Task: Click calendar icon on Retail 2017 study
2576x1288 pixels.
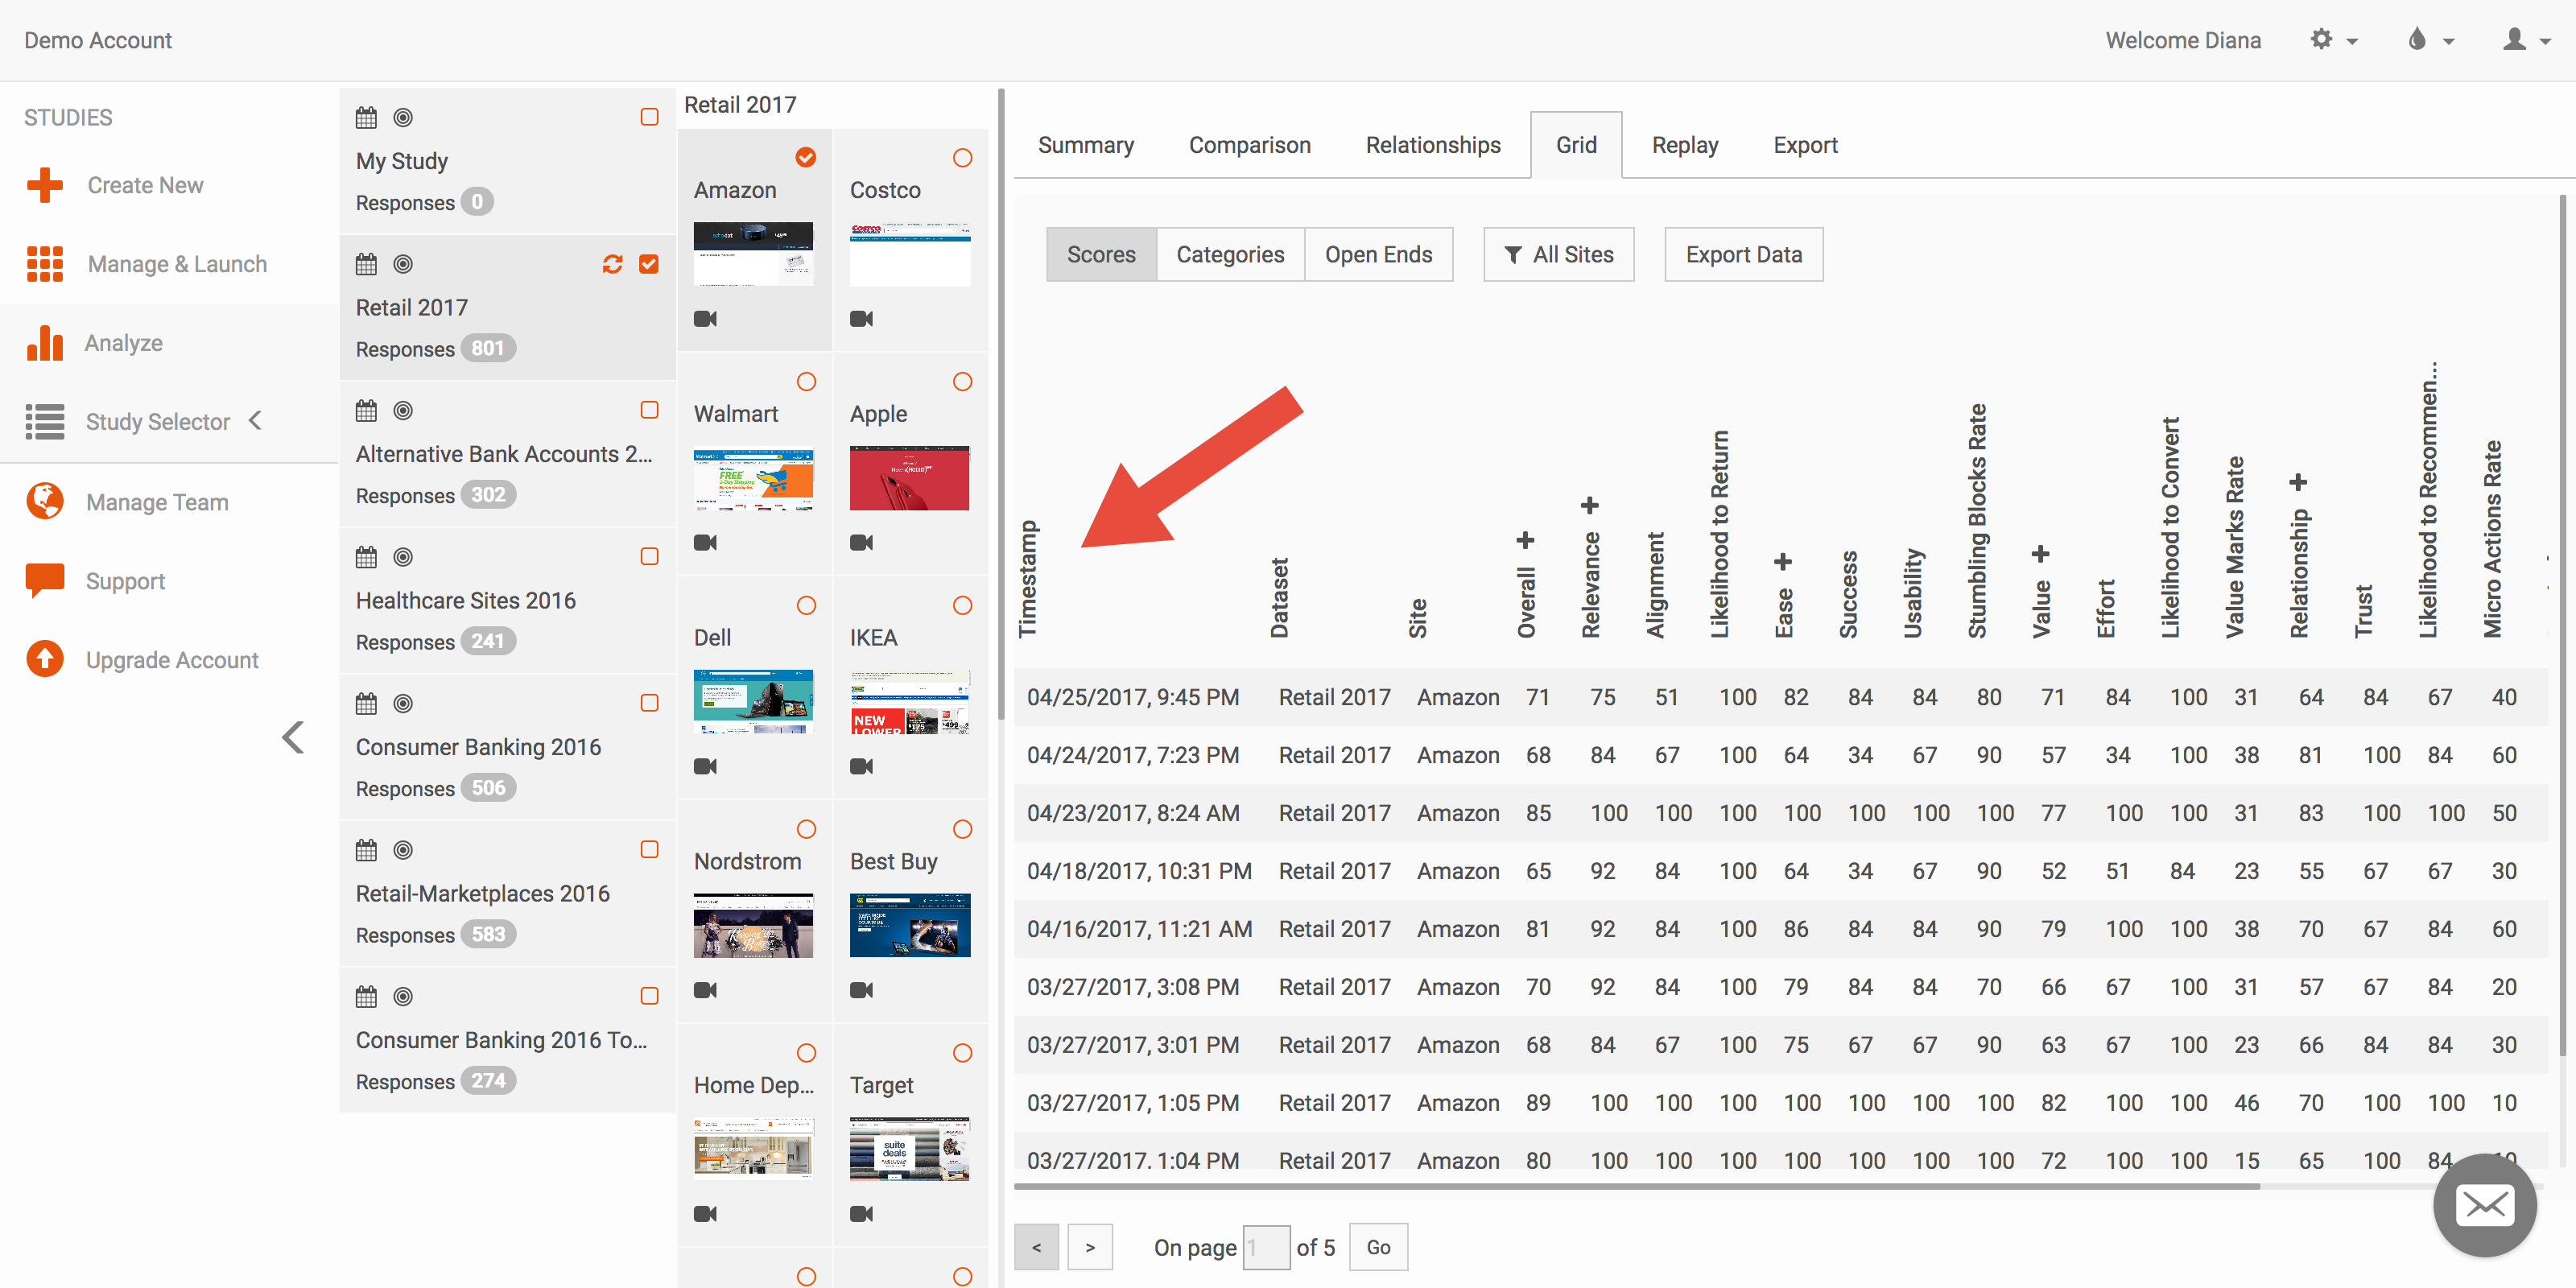Action: [366, 264]
